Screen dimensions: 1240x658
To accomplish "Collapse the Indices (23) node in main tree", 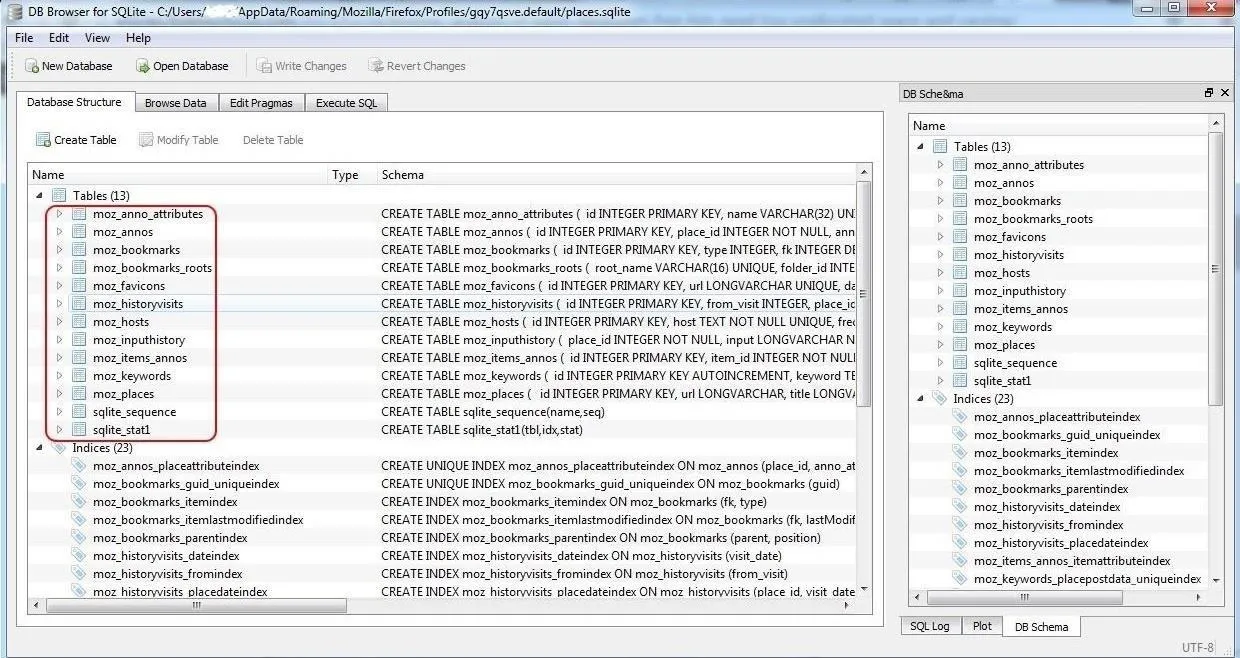I will (39, 448).
